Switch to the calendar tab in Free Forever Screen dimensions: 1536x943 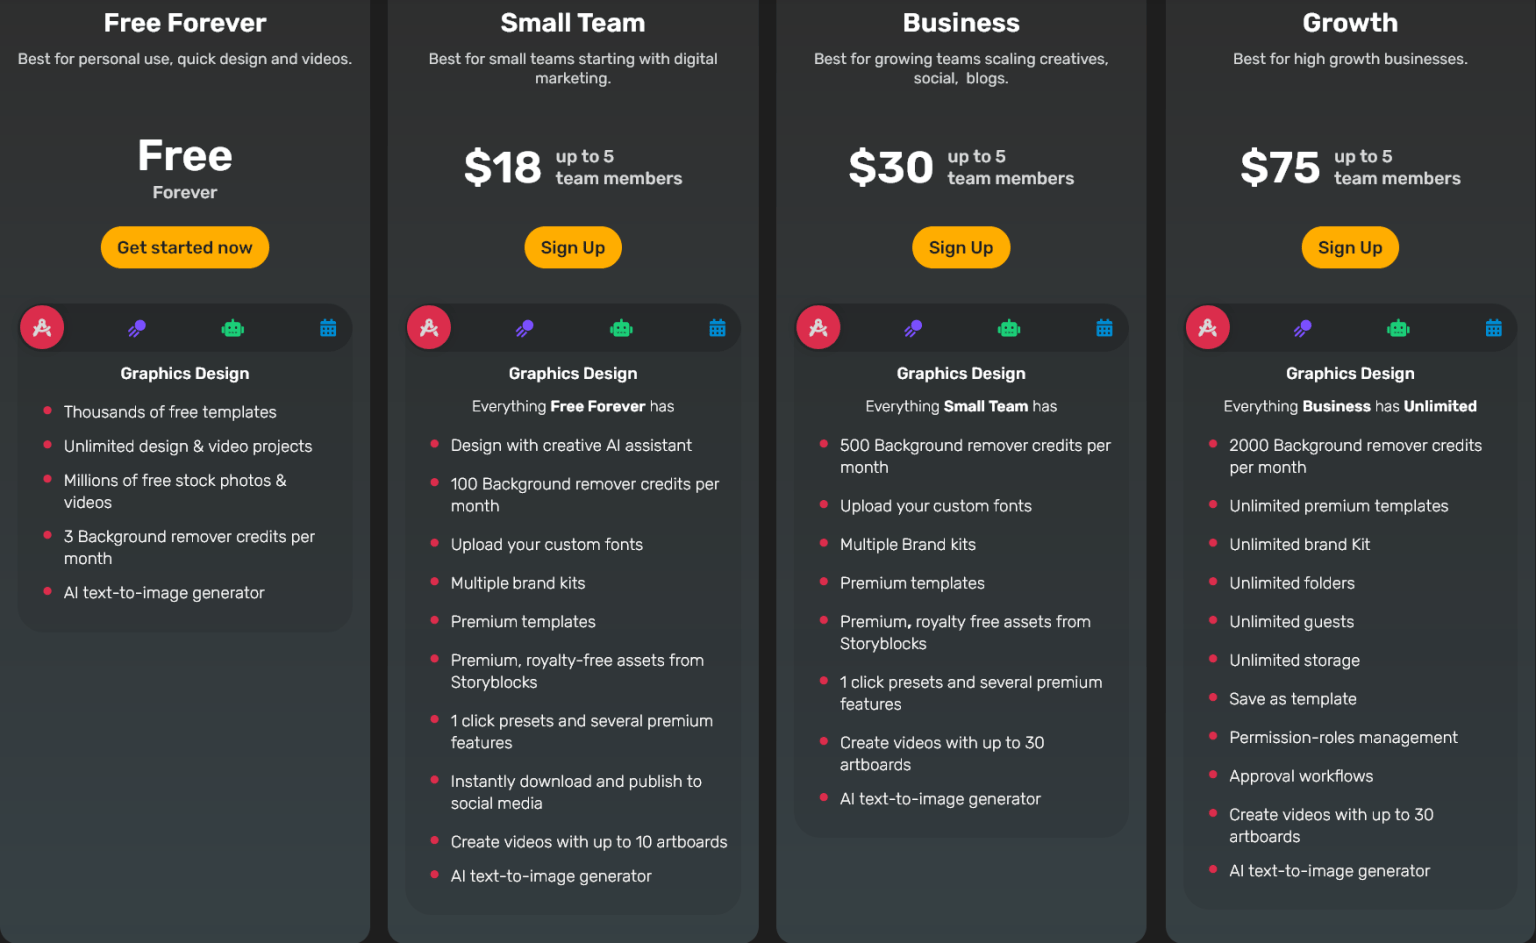click(x=328, y=327)
